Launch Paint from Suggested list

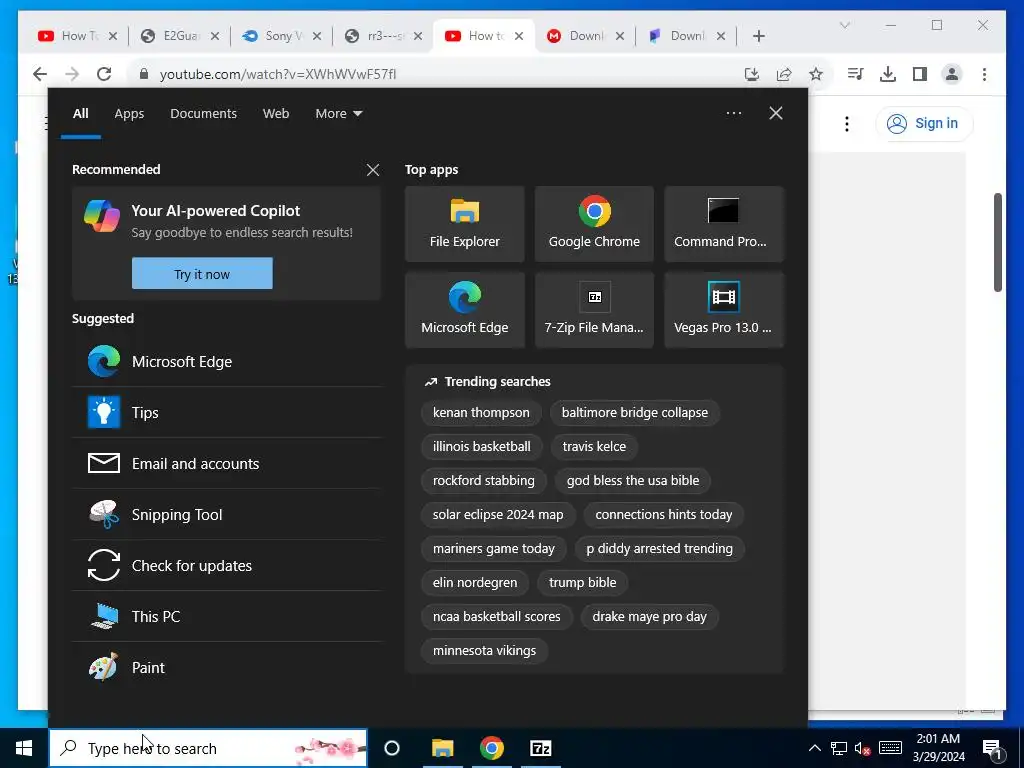pyautogui.click(x=227, y=667)
